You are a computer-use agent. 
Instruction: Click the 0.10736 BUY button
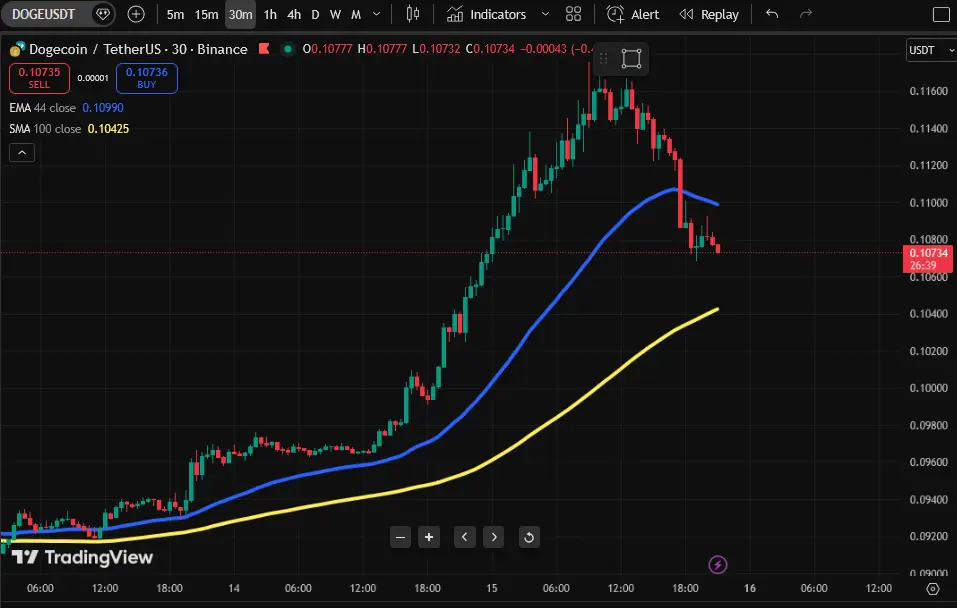[146, 78]
